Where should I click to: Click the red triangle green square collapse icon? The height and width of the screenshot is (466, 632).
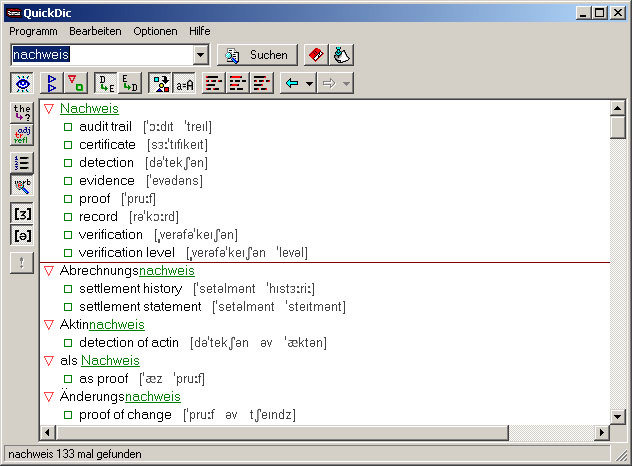pos(75,83)
